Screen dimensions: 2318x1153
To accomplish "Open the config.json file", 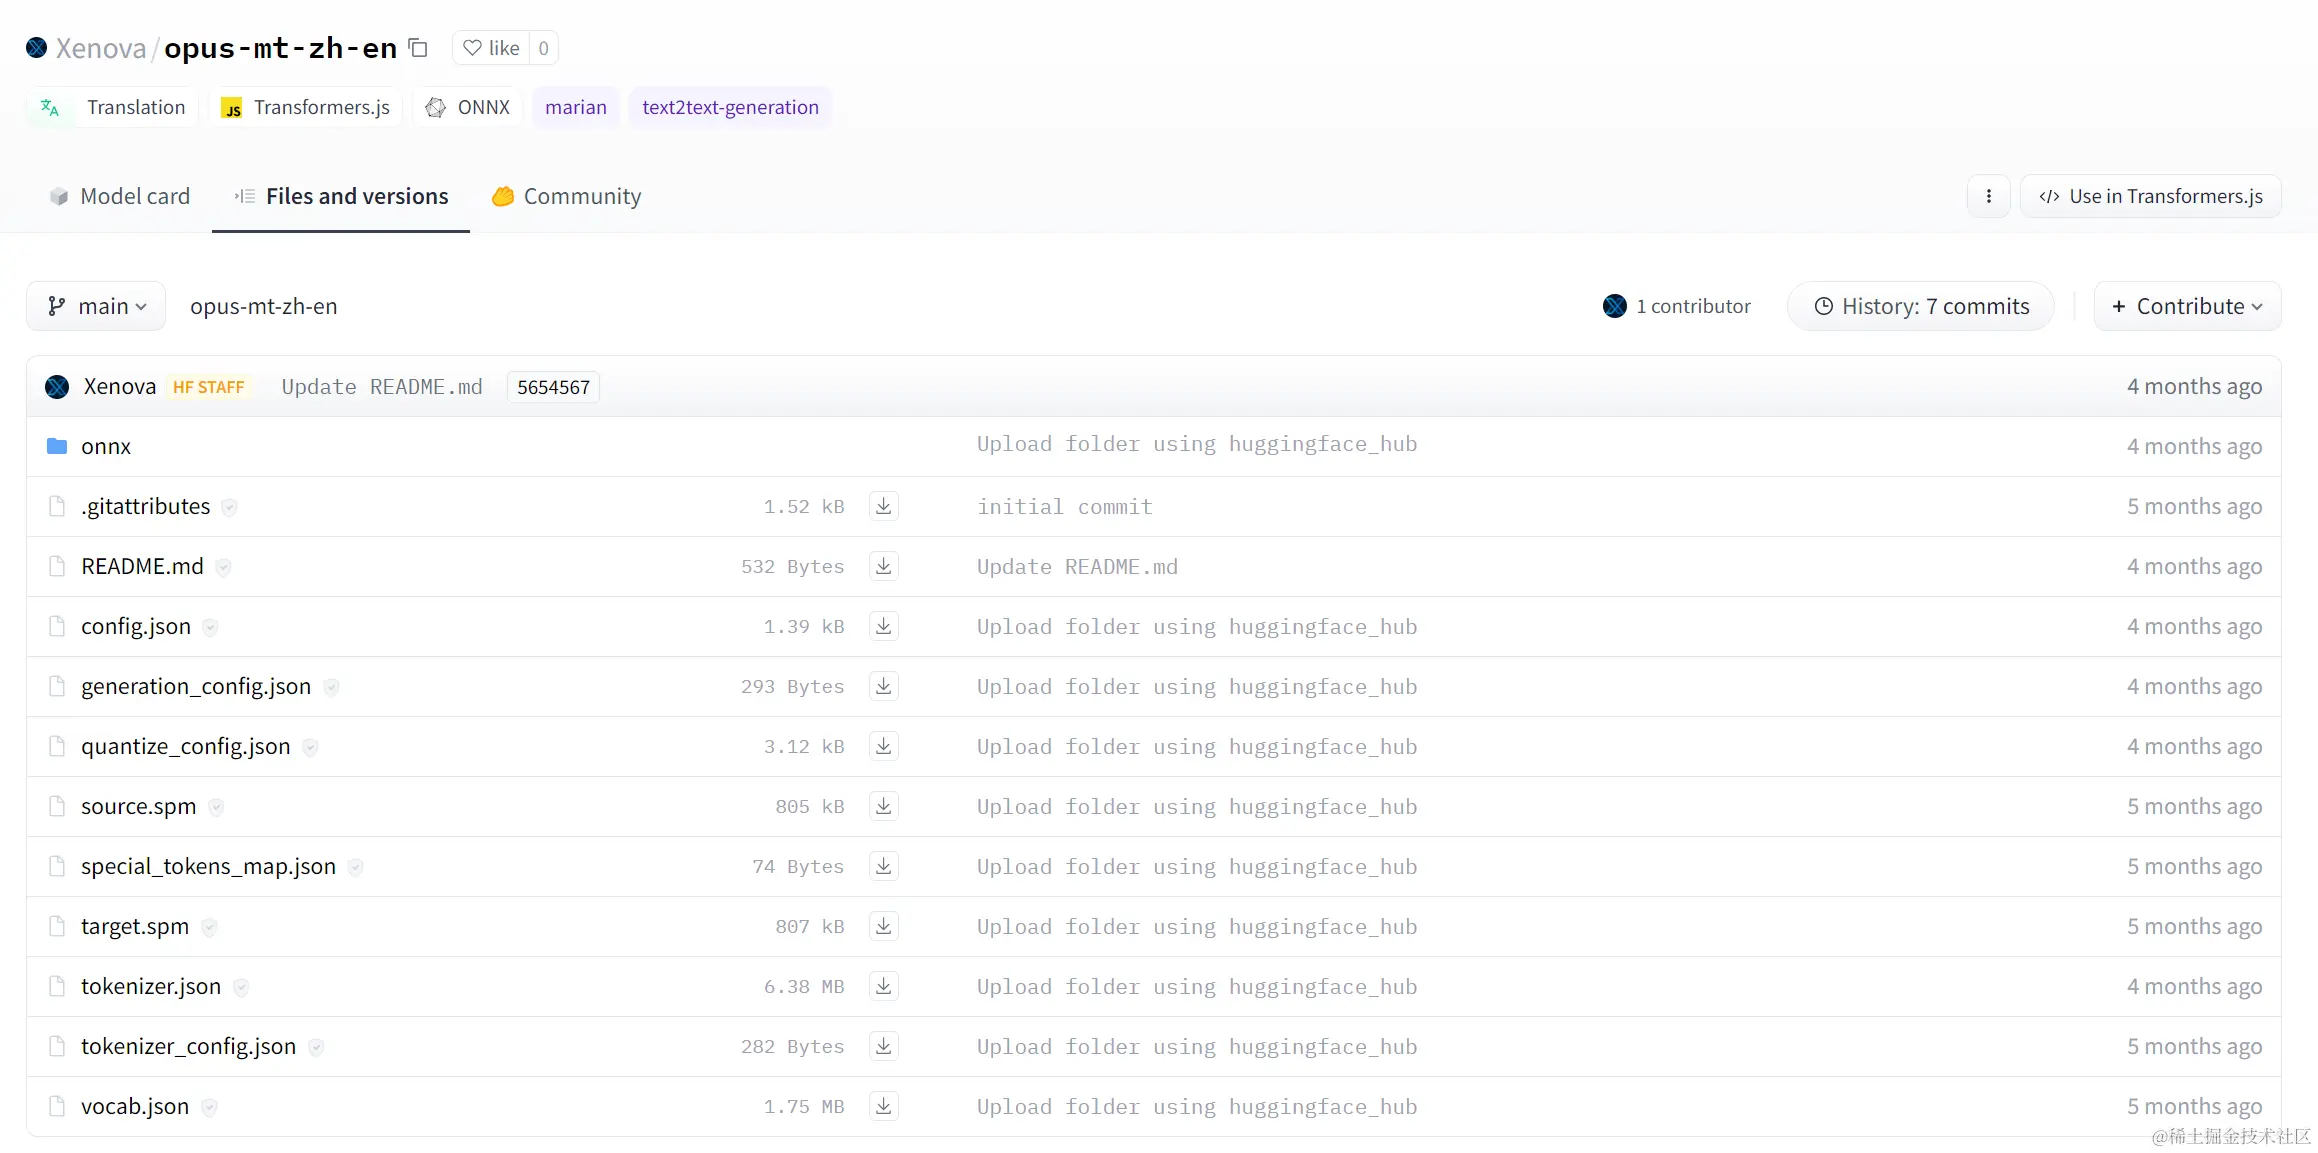I will click(x=136, y=626).
